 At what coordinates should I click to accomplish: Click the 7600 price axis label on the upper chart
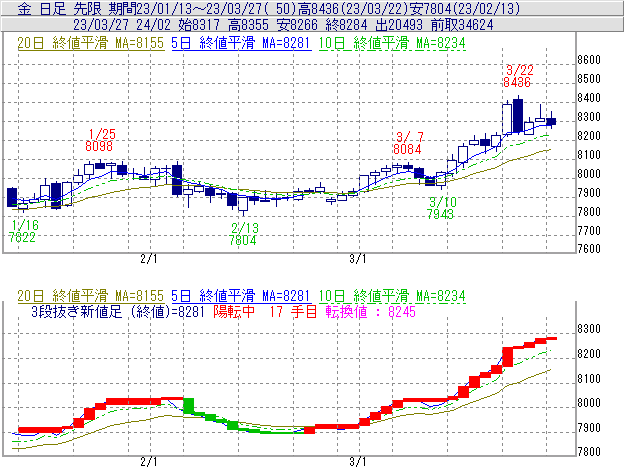[589, 249]
